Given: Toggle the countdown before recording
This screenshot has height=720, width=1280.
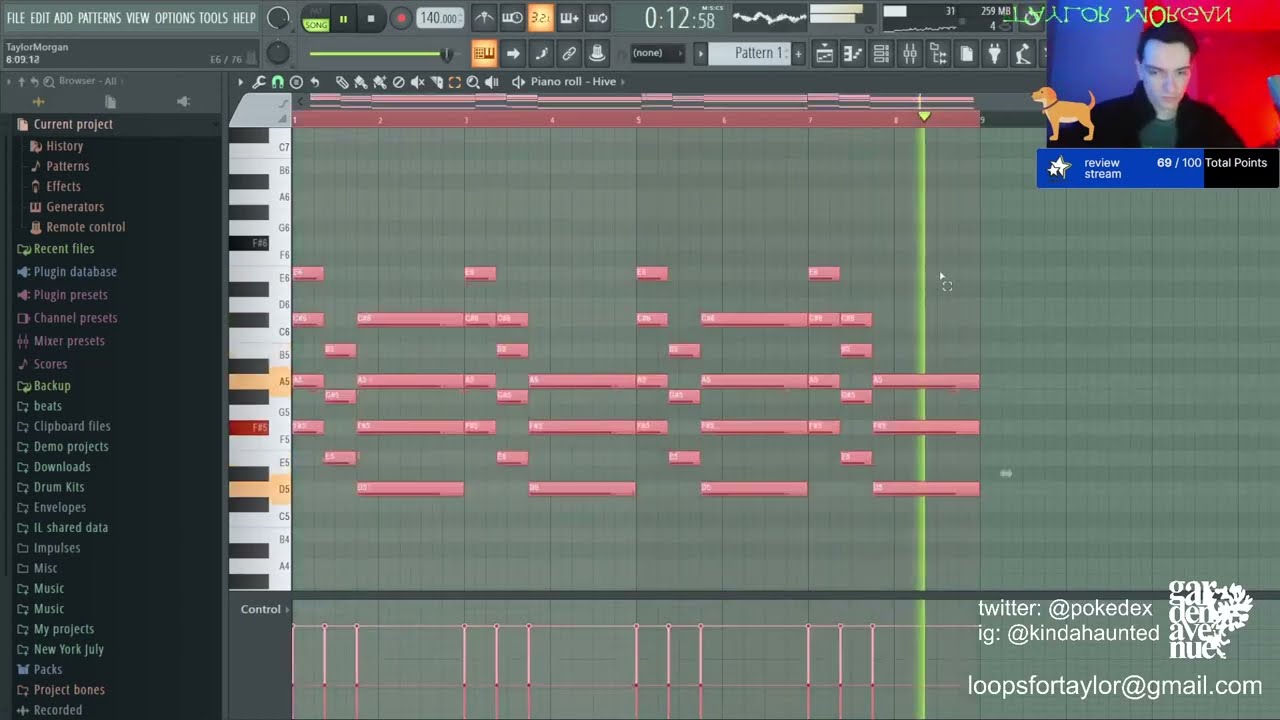Looking at the screenshot, I should [x=540, y=18].
